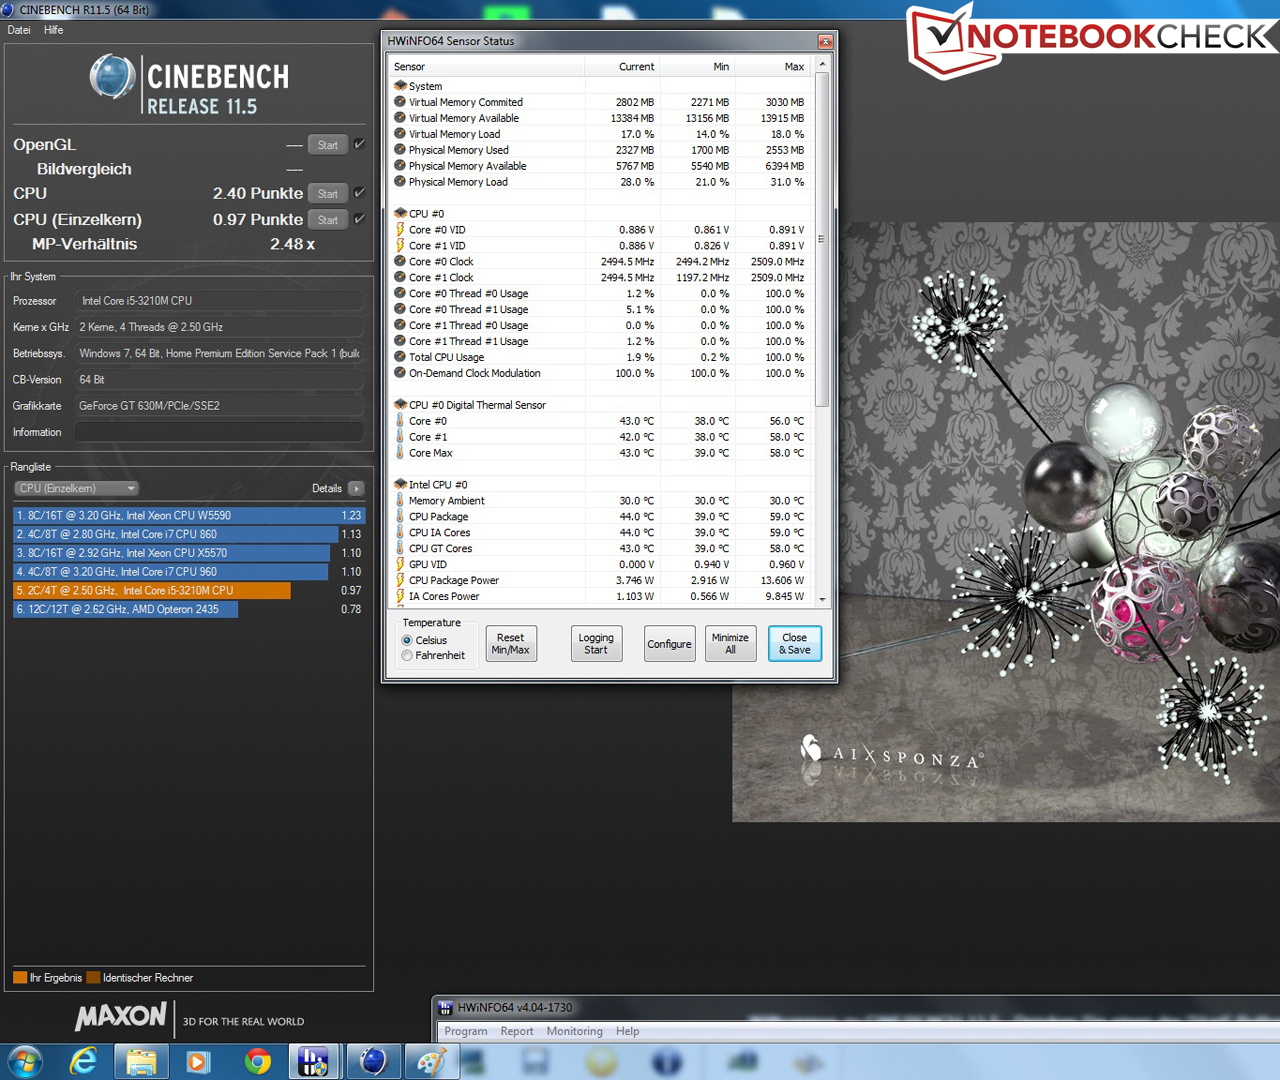Toggle the OpenGL test checkbox

359,144
